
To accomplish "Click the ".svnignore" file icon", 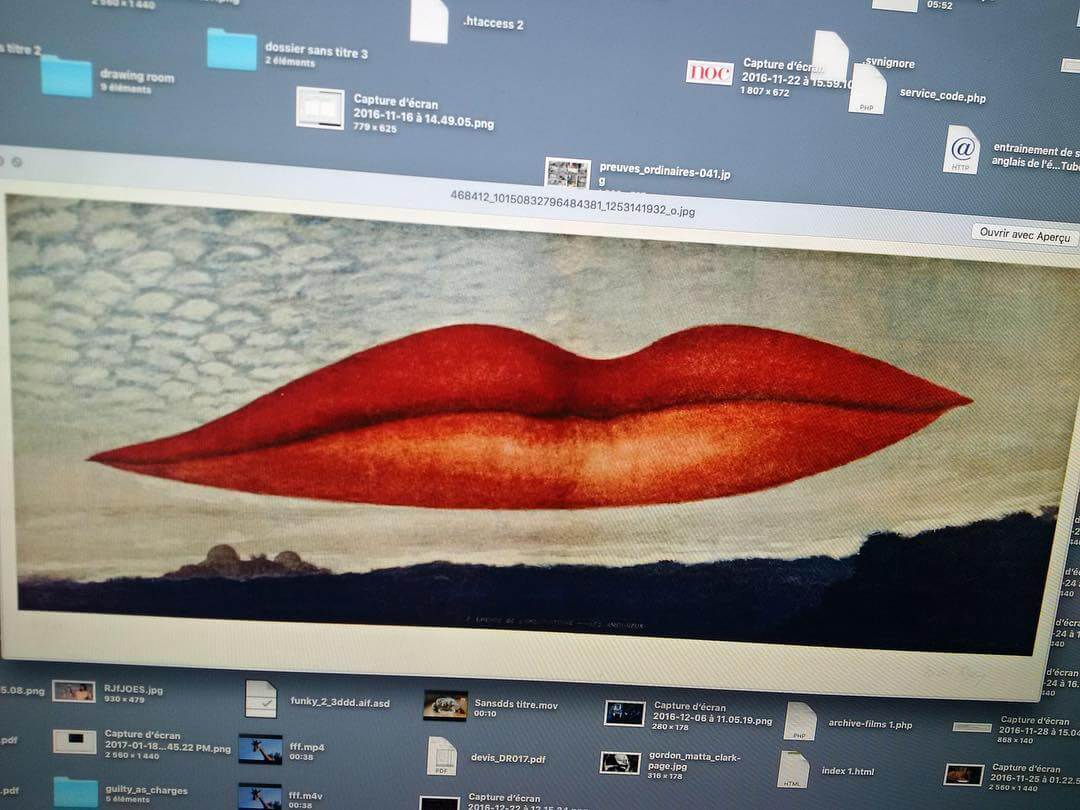I will [x=830, y=54].
